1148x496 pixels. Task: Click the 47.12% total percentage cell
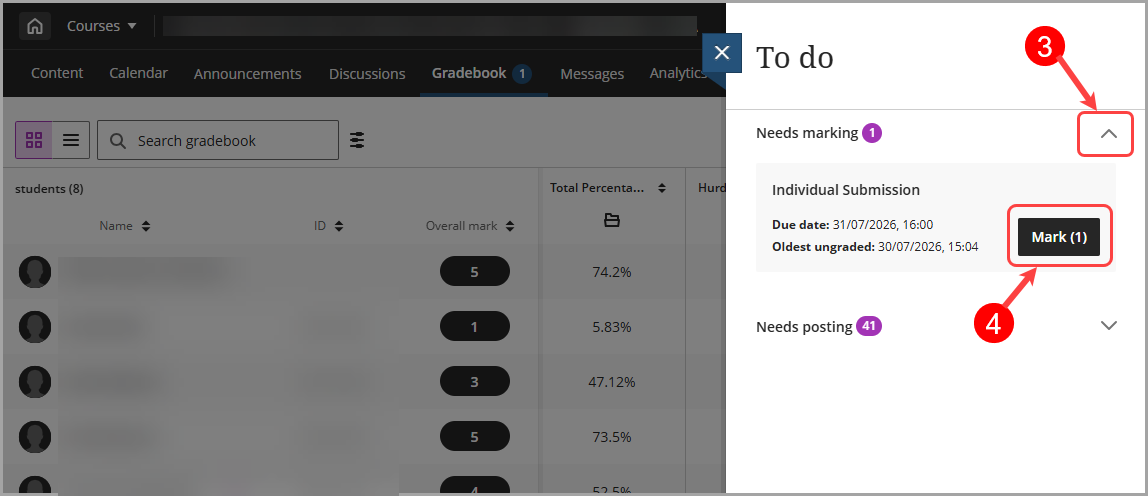(612, 382)
